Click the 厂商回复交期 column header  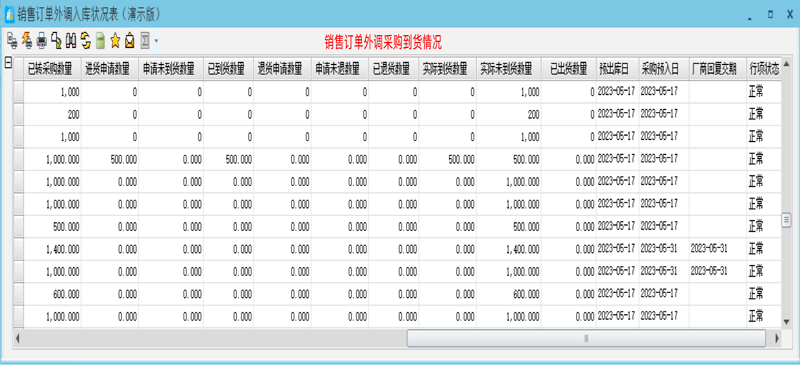[x=717, y=69]
